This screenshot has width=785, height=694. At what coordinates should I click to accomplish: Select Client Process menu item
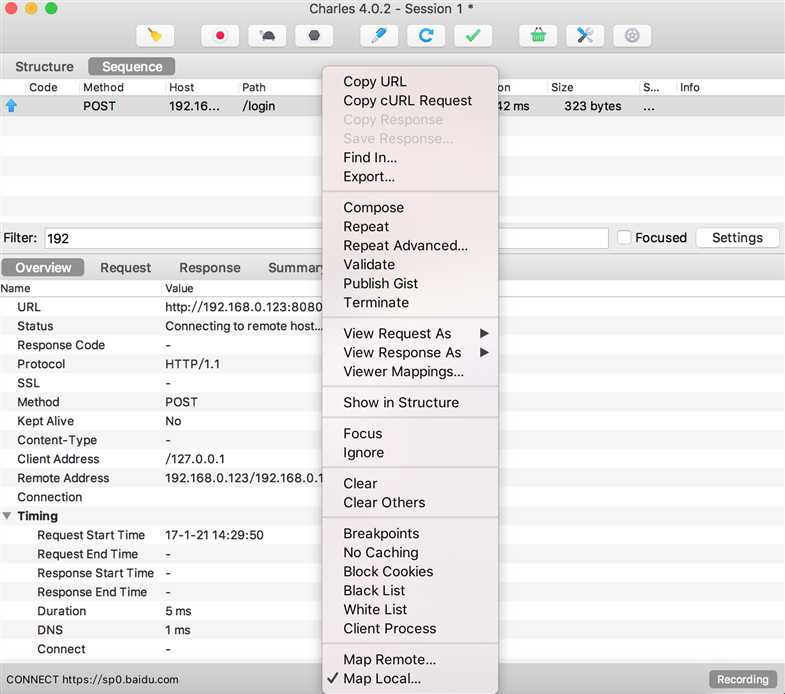click(410, 629)
